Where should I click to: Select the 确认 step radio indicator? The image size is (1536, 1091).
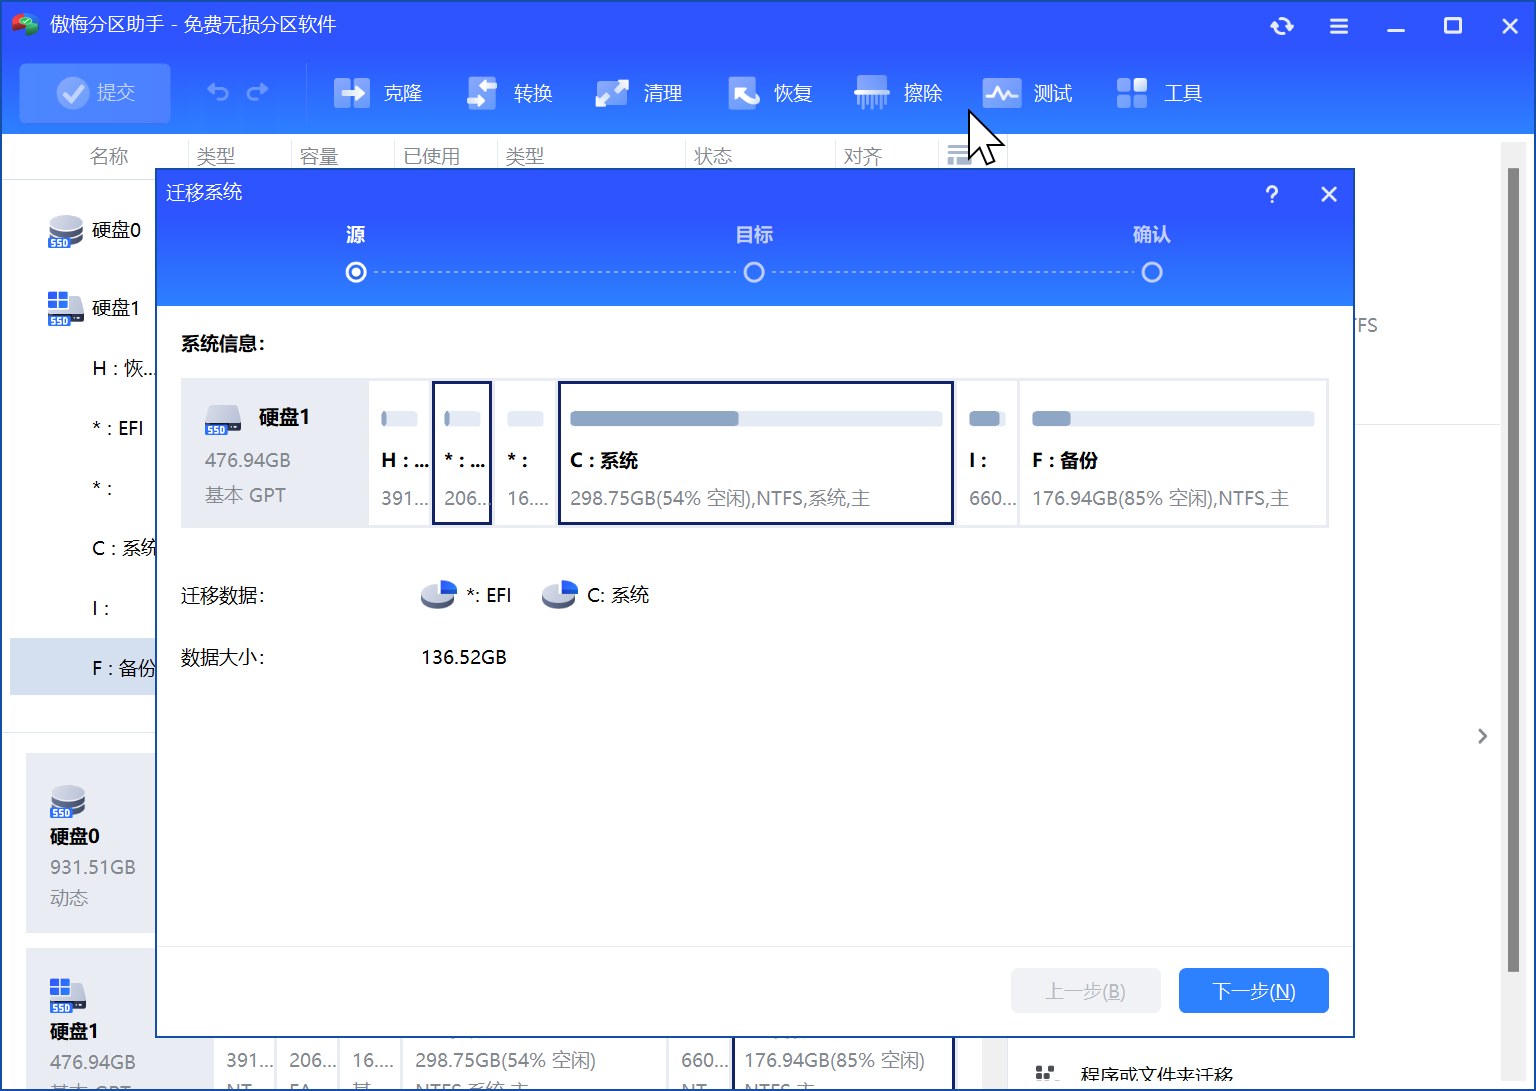point(1152,271)
